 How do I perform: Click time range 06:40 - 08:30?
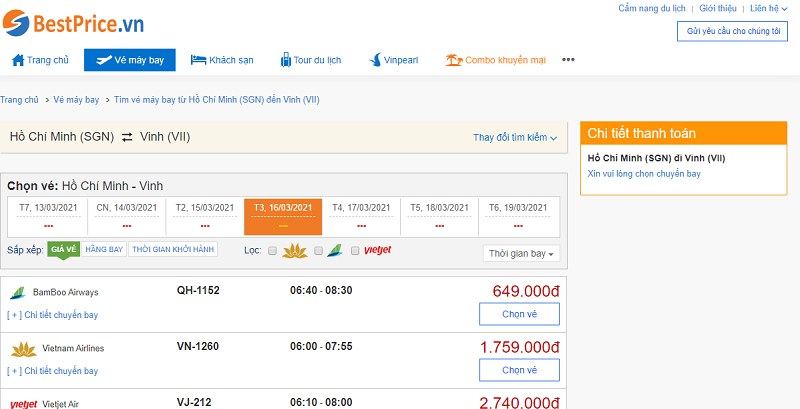[x=321, y=291]
